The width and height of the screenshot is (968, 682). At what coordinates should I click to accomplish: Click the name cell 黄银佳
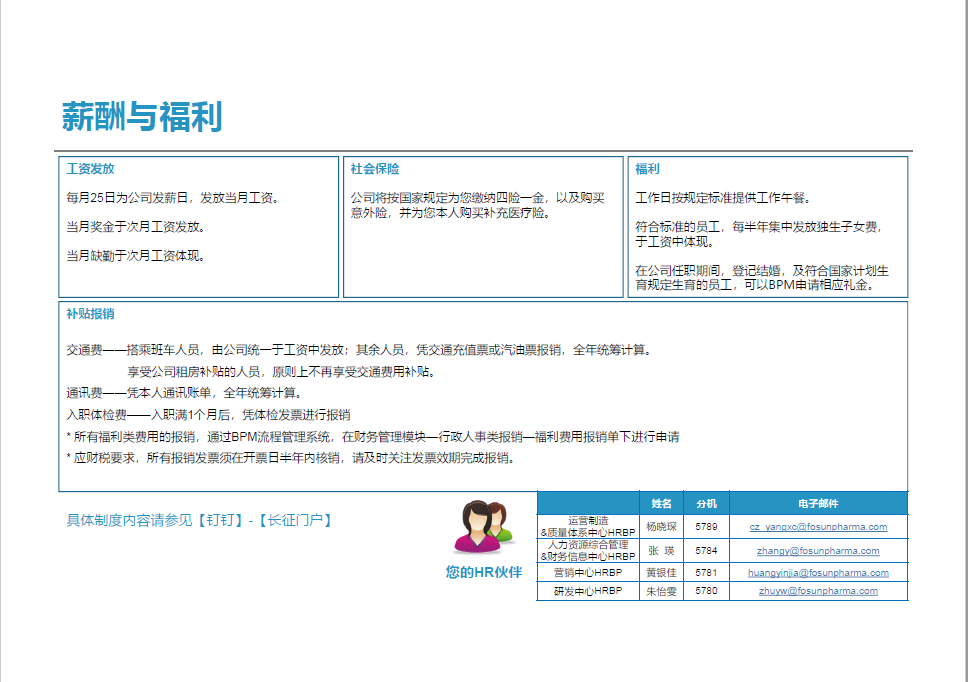click(661, 573)
